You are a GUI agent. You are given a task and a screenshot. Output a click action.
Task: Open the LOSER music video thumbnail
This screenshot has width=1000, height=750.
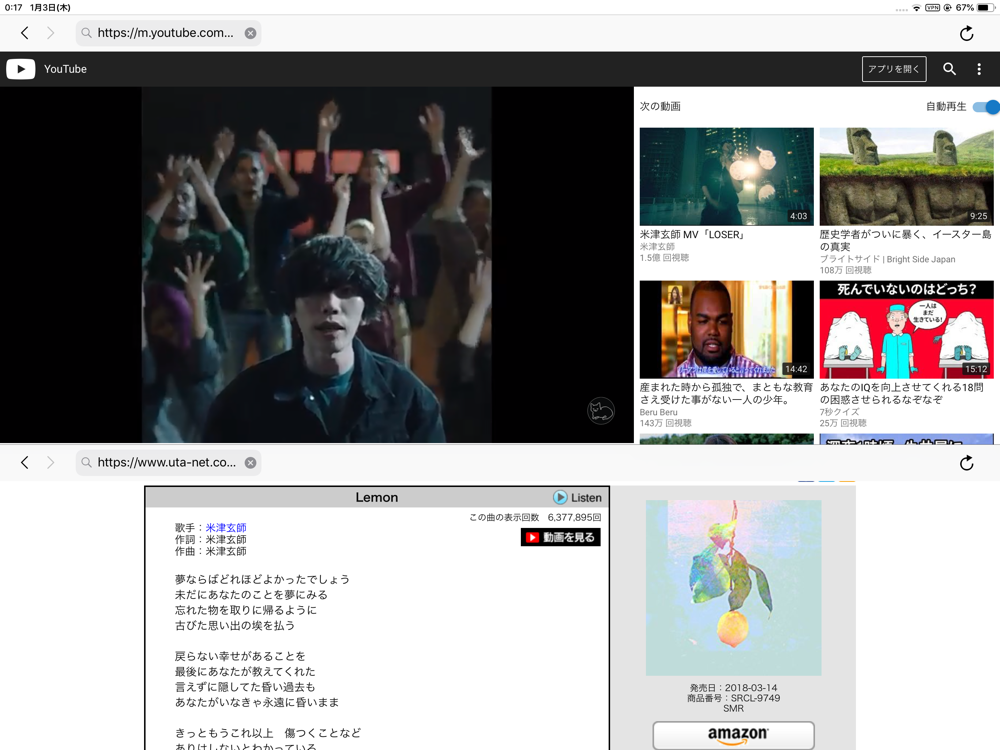click(726, 176)
